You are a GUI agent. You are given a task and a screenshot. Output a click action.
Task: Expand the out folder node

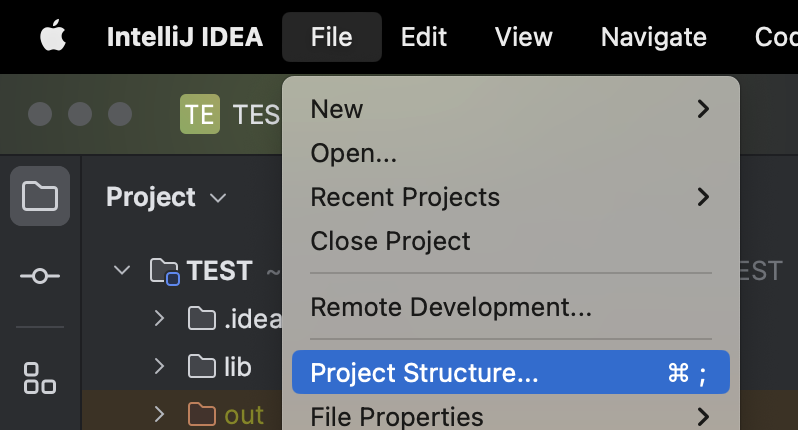coord(159,414)
